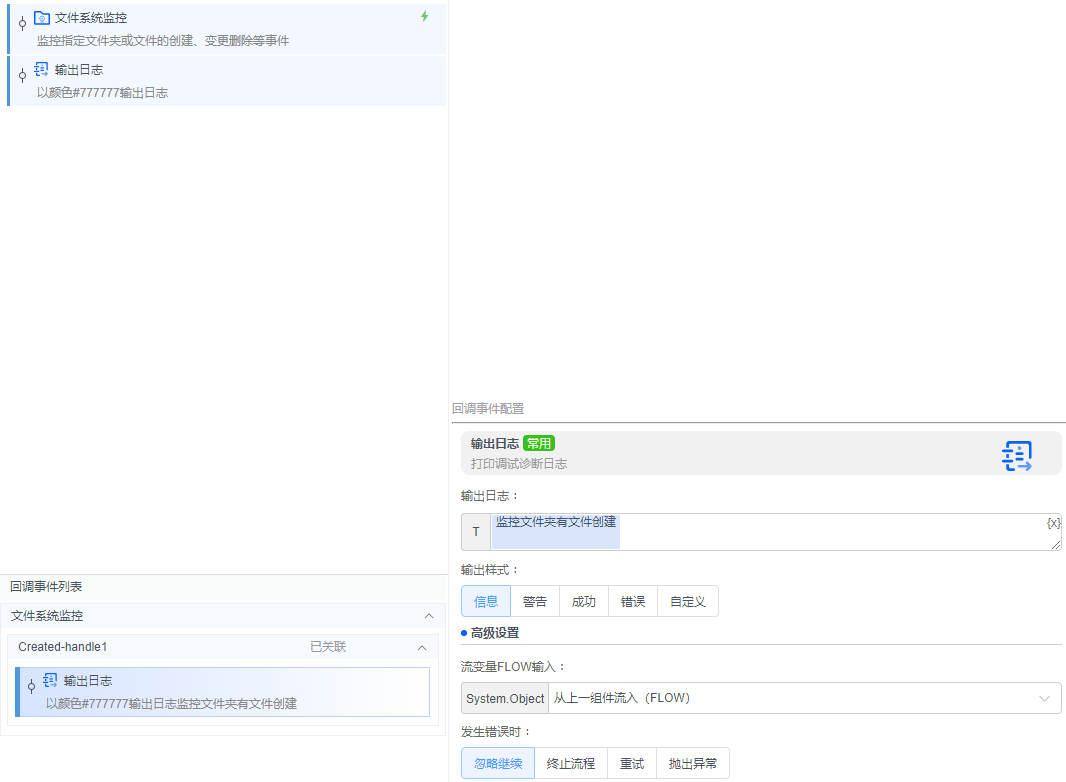The image size is (1066, 782).
Task: Select the 错误 output style
Action: pyautogui.click(x=632, y=601)
